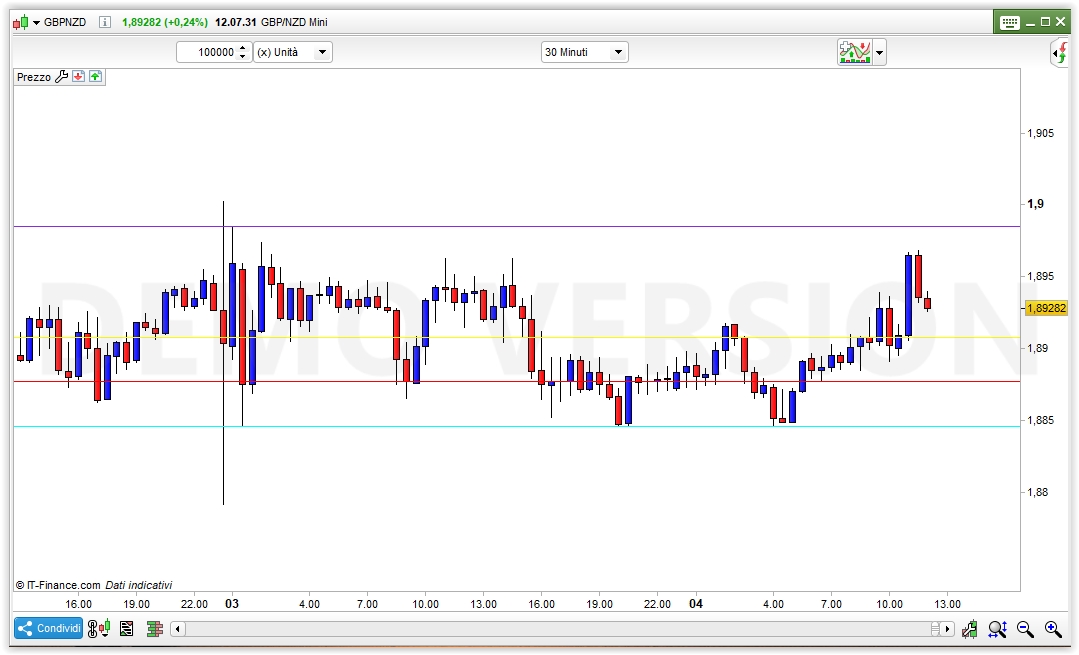Open the 30 Minuti timeframe dropdown
Screen dimensions: 1079x655
click(x=585, y=52)
